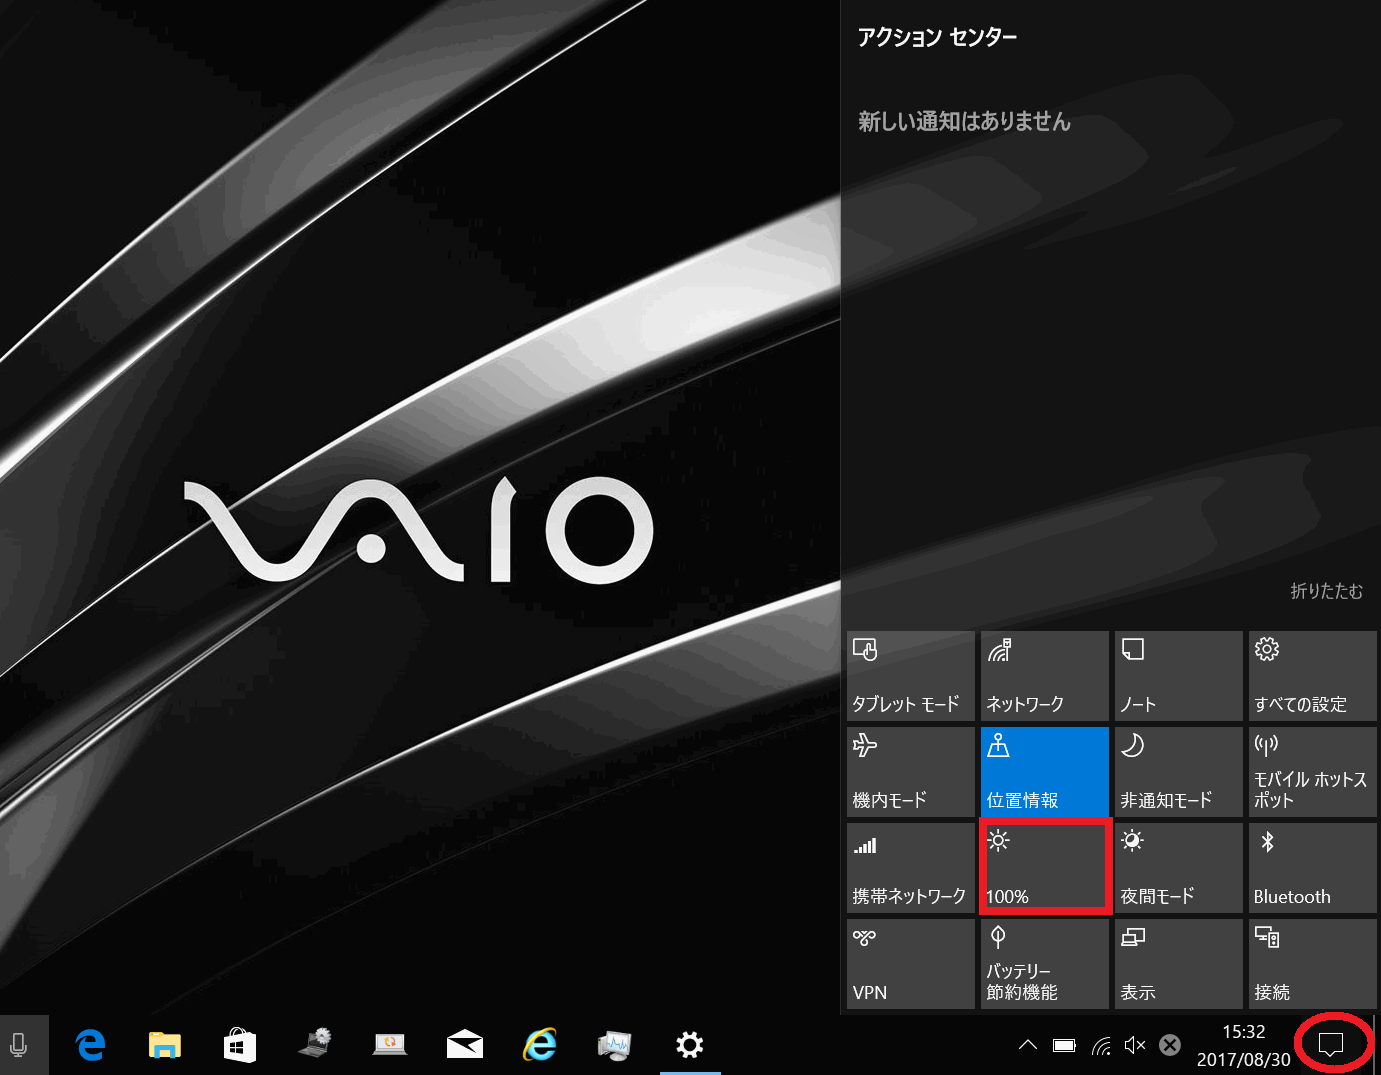Toggle 携帯ネットワーク cellular tile
This screenshot has height=1075, width=1381.
tap(910, 868)
